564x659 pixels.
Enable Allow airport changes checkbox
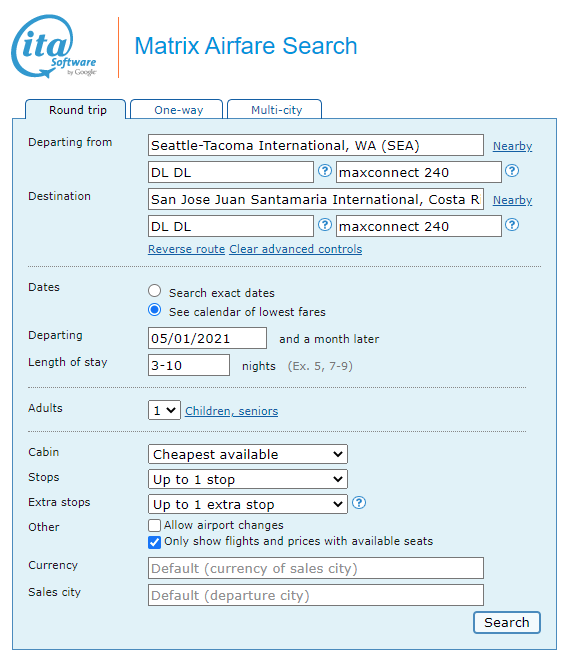pos(154,525)
